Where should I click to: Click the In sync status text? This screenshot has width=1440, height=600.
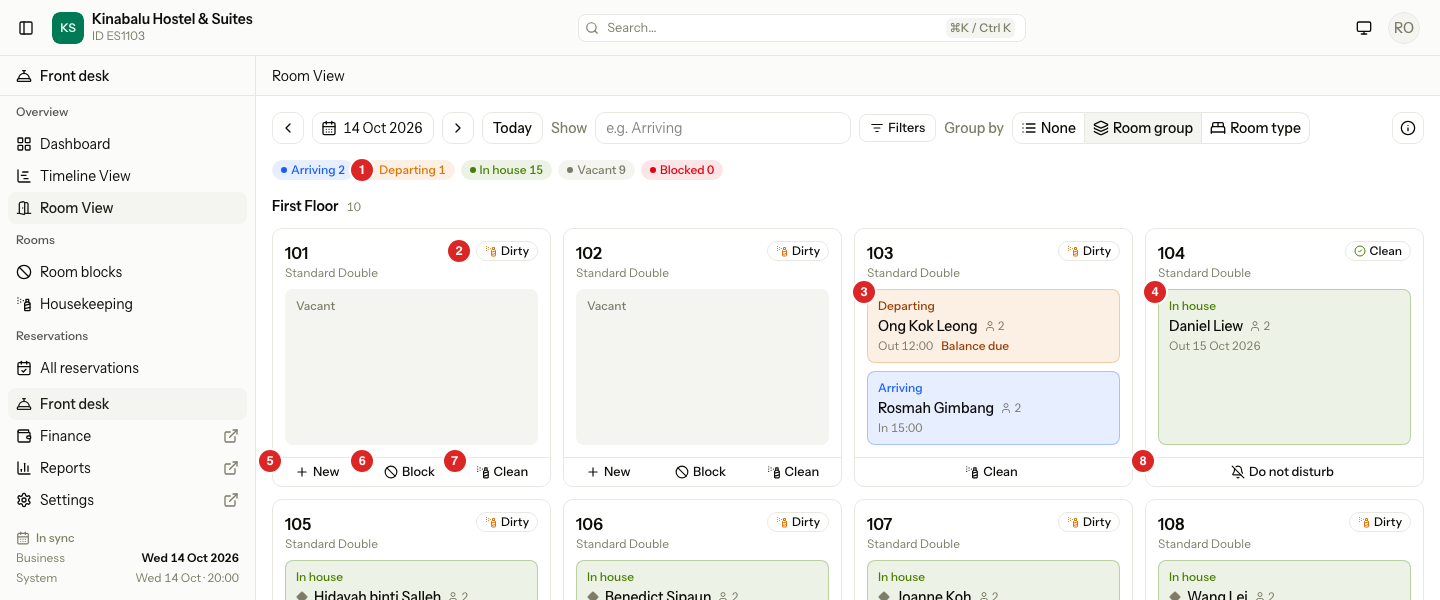coord(55,538)
